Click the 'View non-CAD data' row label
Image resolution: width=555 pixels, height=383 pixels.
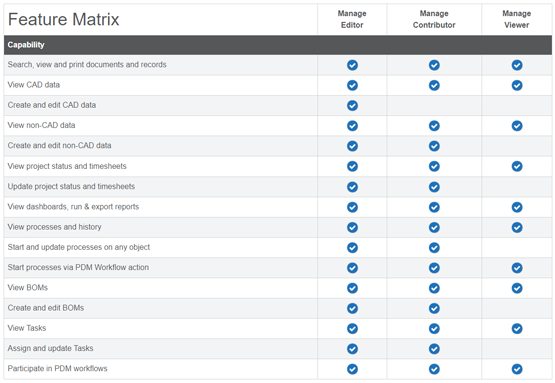pos(41,125)
